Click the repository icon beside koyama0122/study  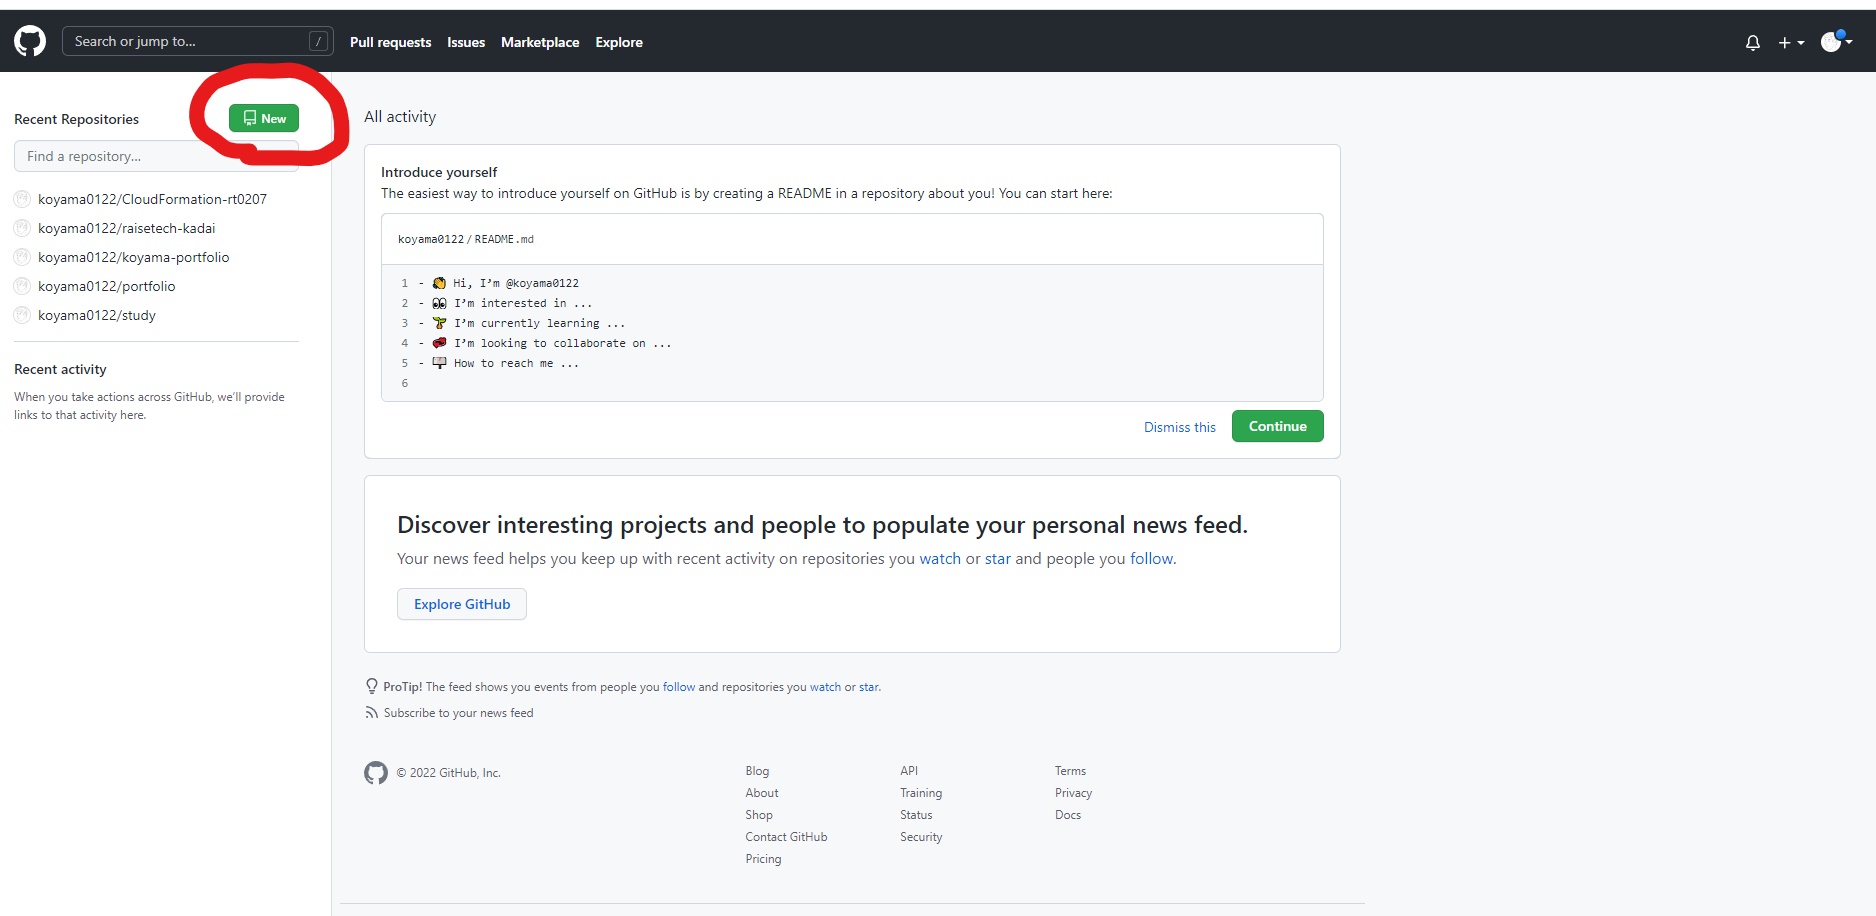pyautogui.click(x=21, y=314)
